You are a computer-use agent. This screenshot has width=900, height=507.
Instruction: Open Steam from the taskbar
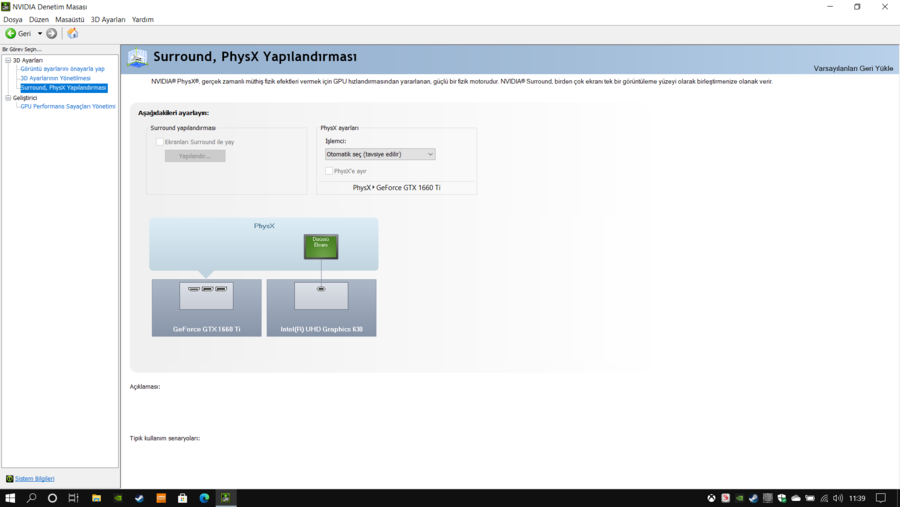(x=139, y=498)
